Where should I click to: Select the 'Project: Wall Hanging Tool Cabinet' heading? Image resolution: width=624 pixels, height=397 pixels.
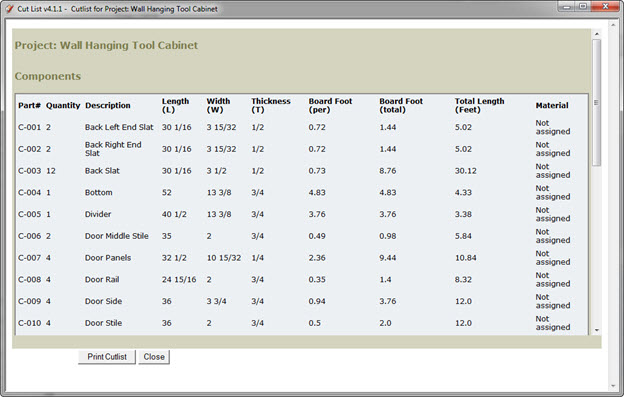(106, 45)
